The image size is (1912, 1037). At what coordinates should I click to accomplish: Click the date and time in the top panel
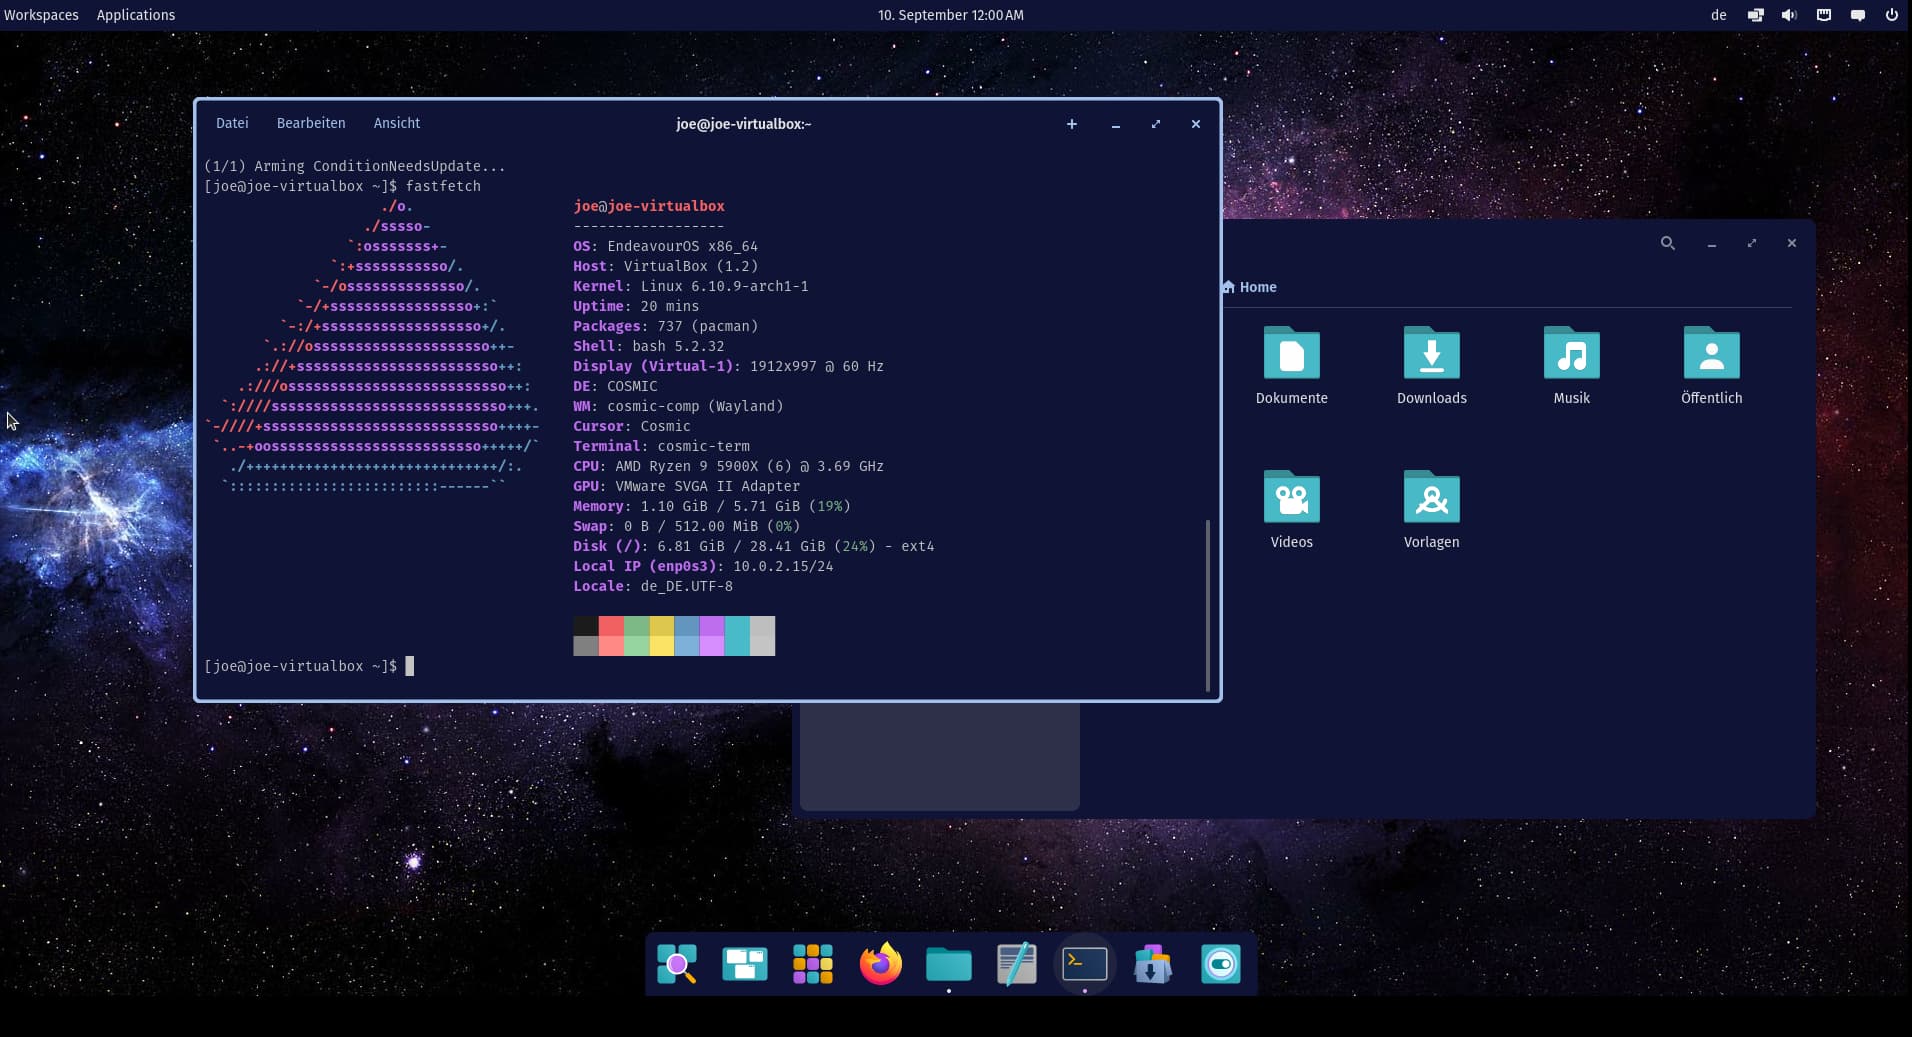point(951,15)
